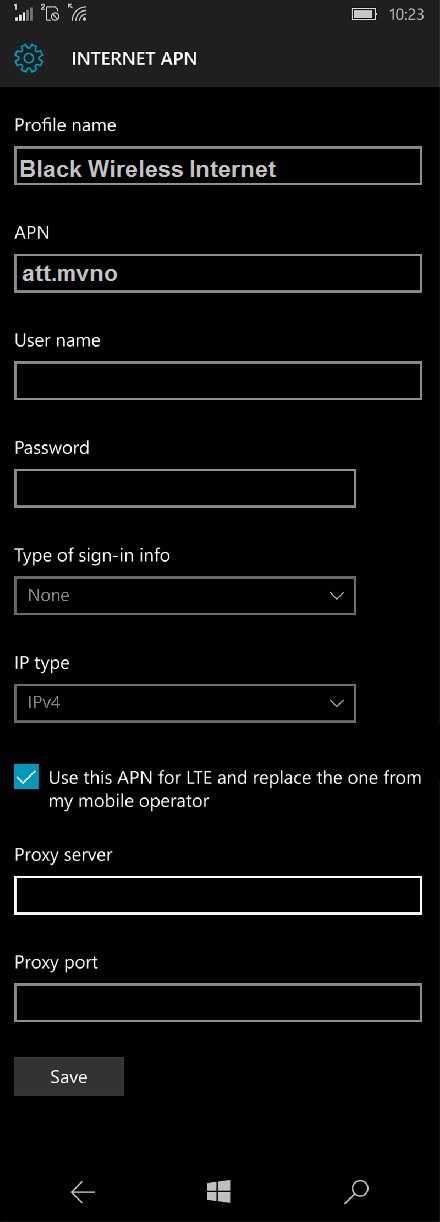
Task: Edit the Profile name field
Action: [x=218, y=166]
